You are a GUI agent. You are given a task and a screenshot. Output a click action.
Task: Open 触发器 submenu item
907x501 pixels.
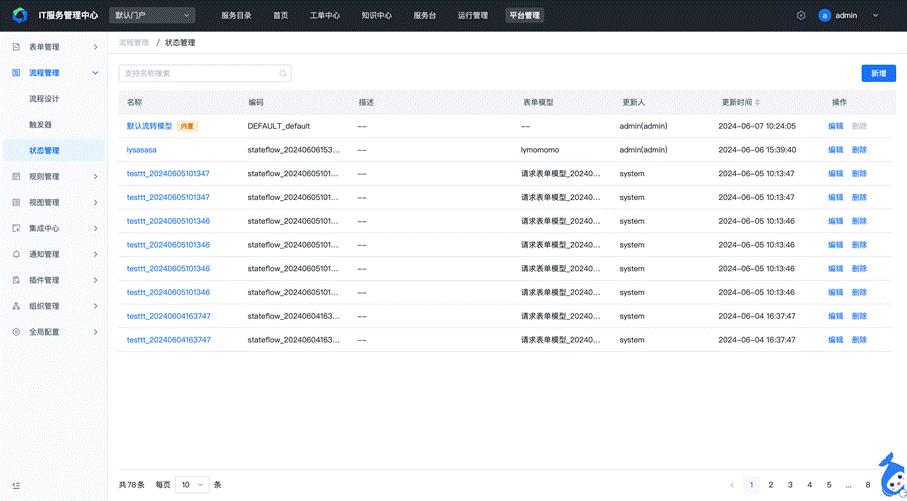point(40,124)
